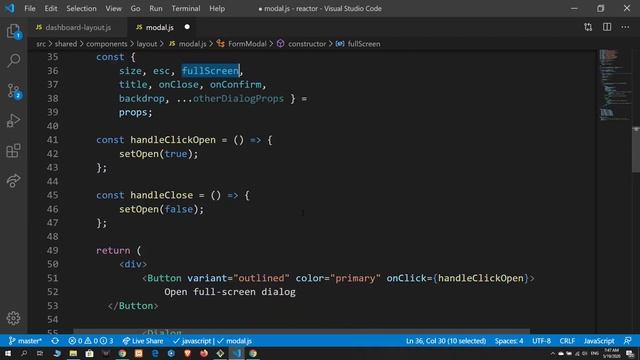Open the Run and Debug view
Screen dimensions: 640x360
pyautogui.click(x=13, y=121)
